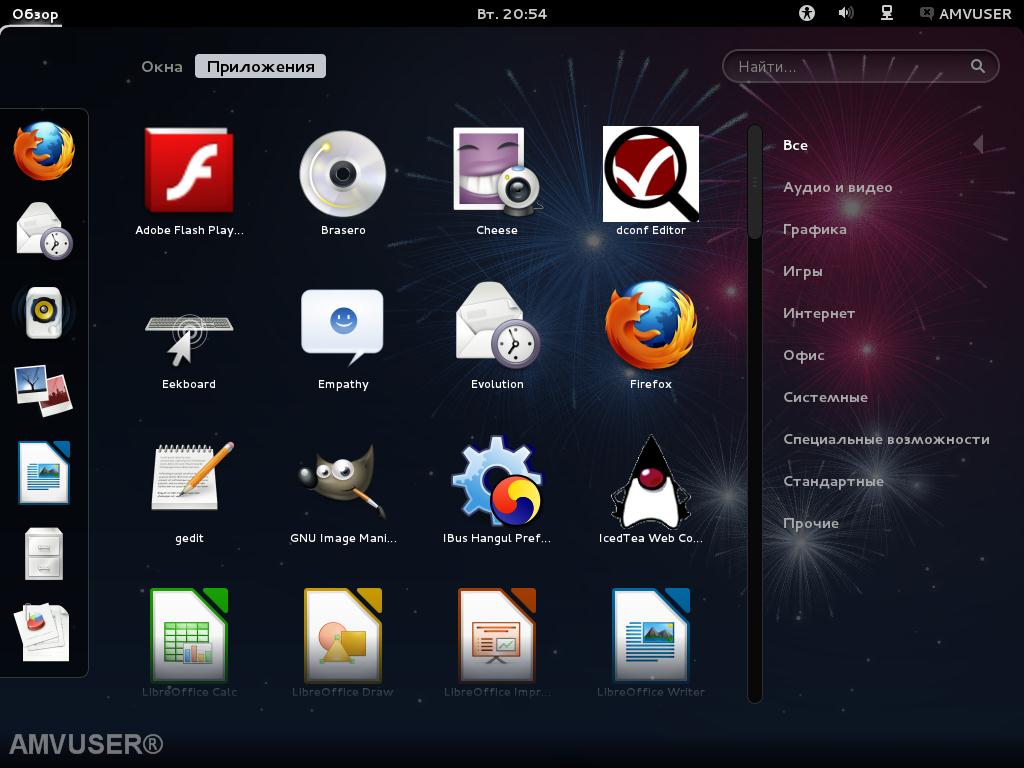Open the Brasero disc burner

click(x=343, y=182)
